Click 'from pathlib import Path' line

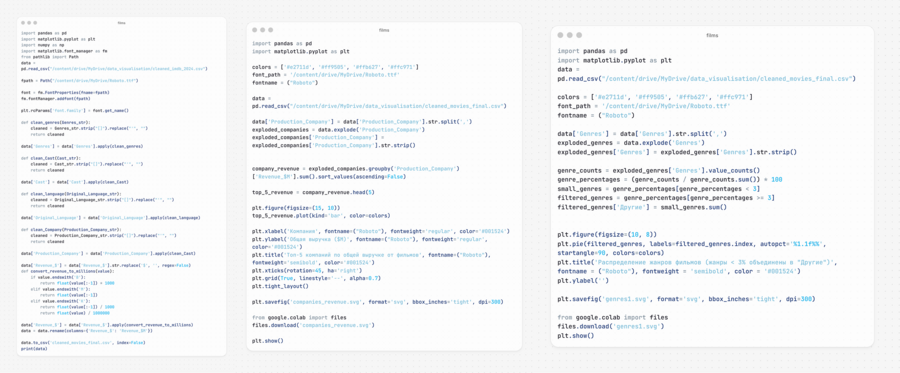point(50,56)
